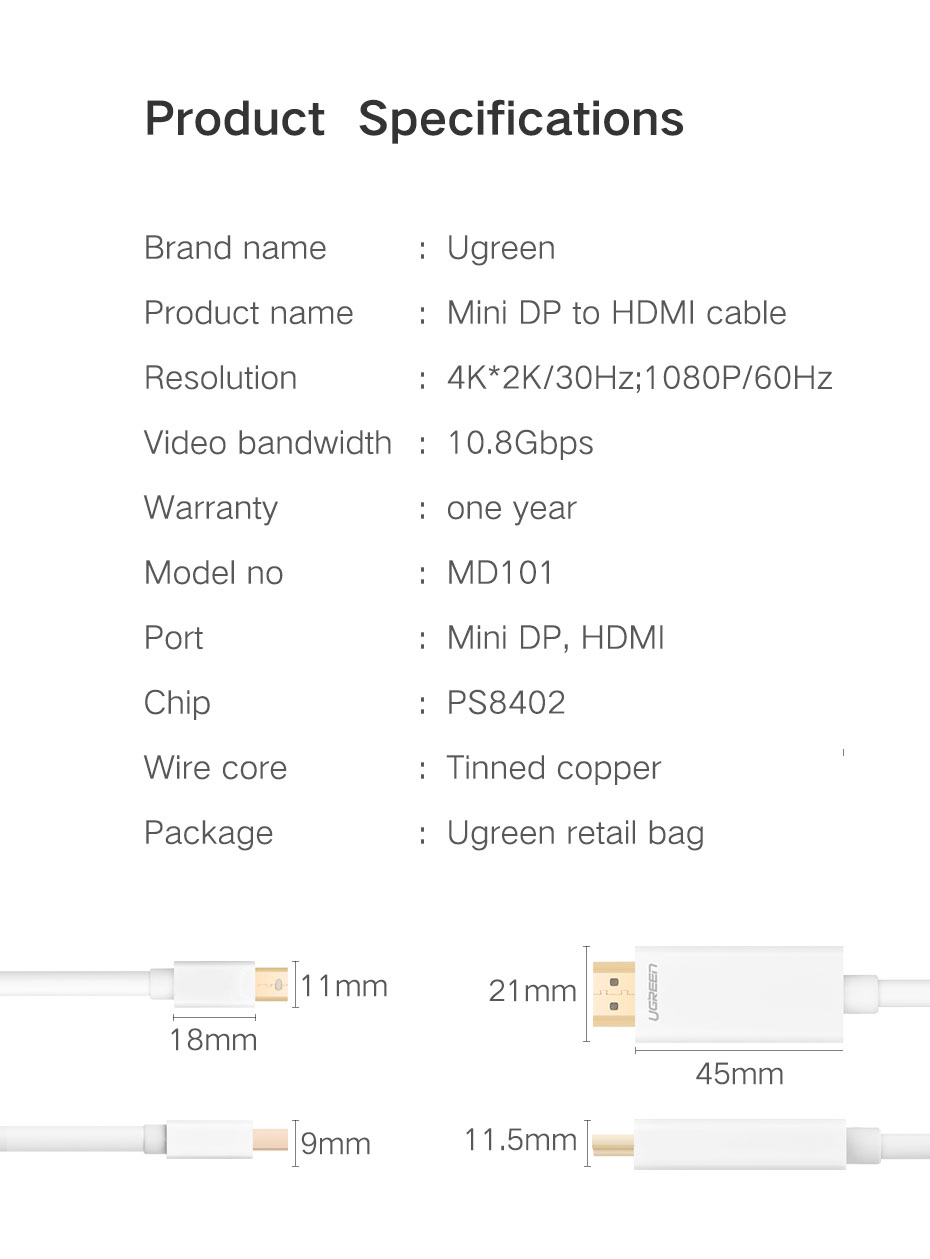This screenshot has width=930, height=1259.
Task: Click the 4K*2K/30Hz;1080P/60Hz resolution value
Action: pyautogui.click(x=640, y=378)
